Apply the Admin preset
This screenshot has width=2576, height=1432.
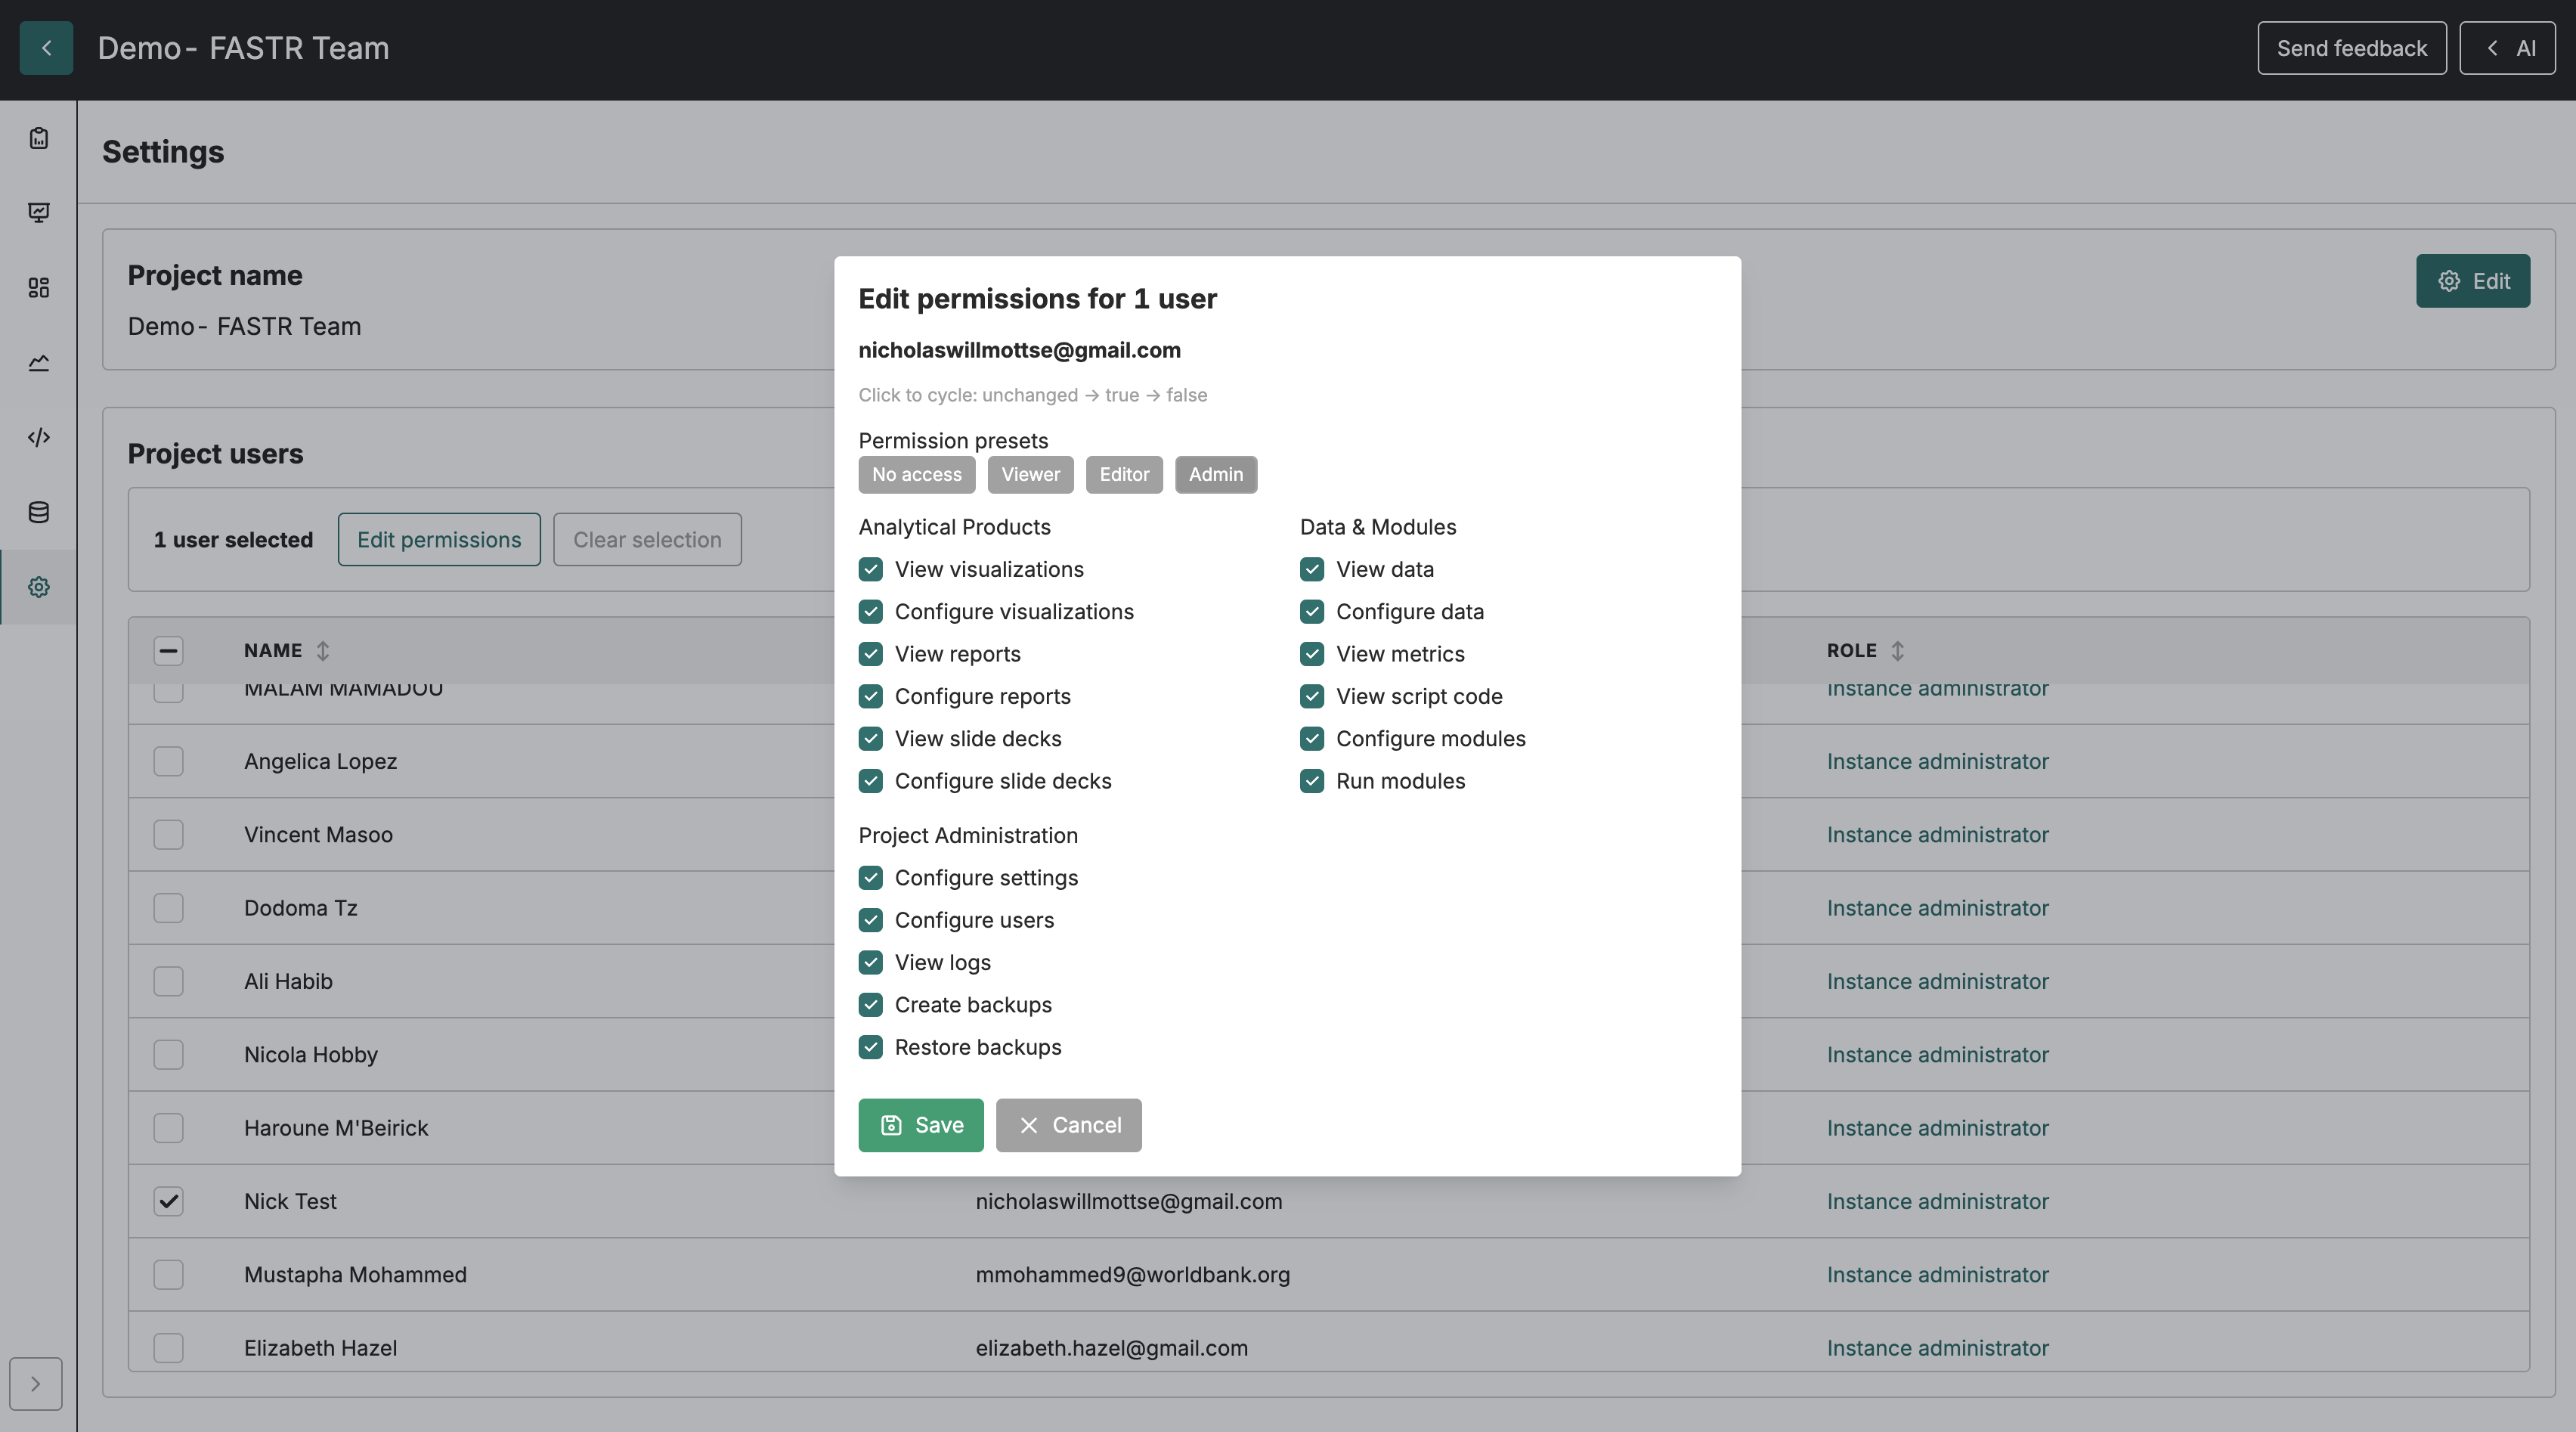[1216, 475]
